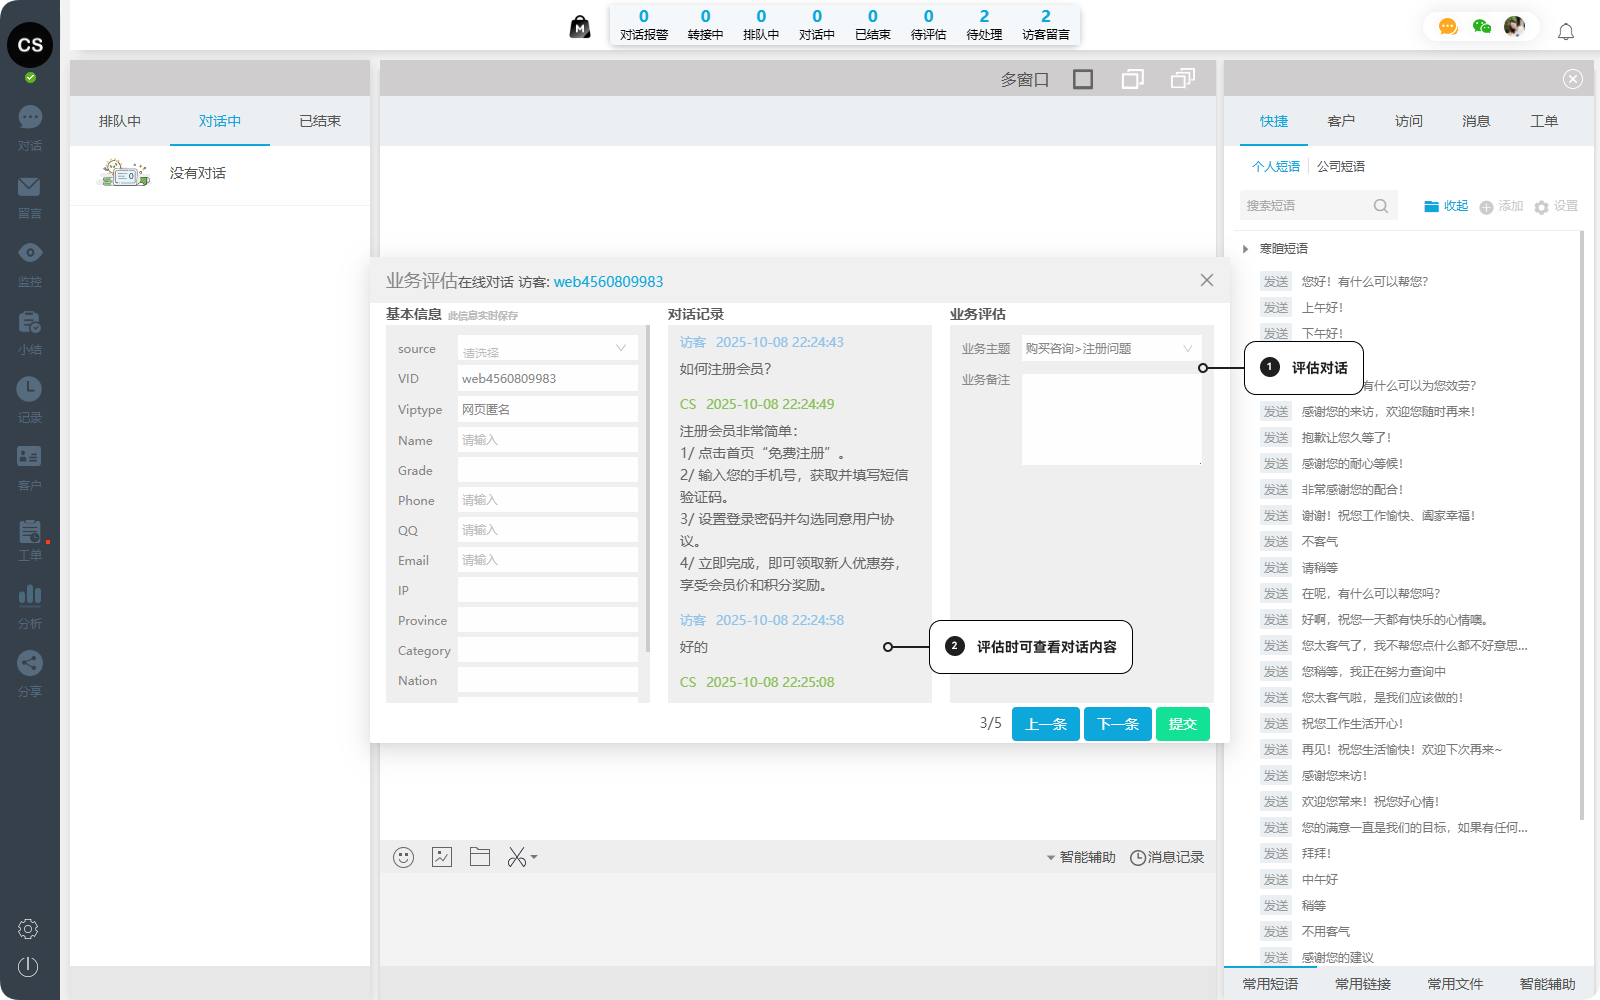Open the monitoring eye icon in sidebar

click(x=30, y=253)
